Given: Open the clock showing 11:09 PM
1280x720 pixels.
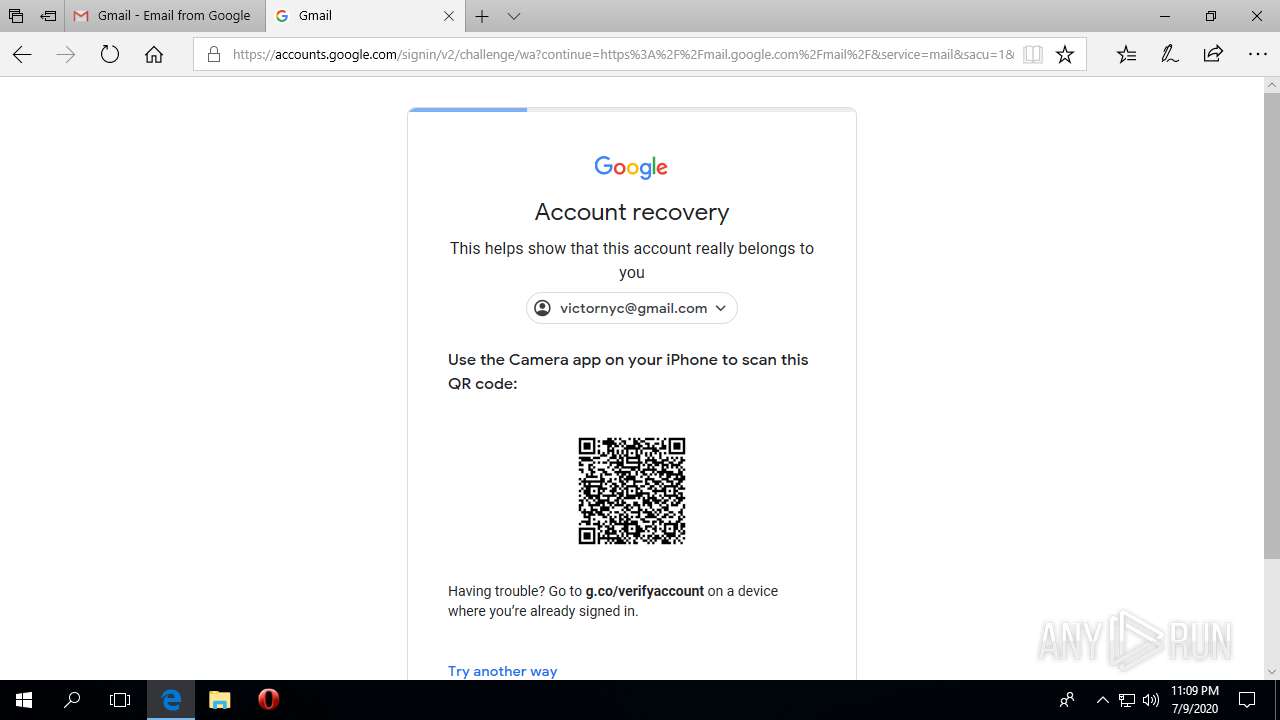Looking at the screenshot, I should coord(1195,700).
